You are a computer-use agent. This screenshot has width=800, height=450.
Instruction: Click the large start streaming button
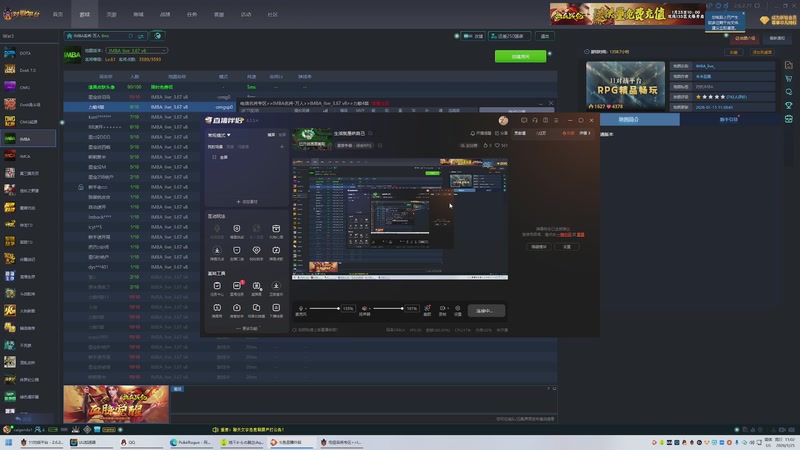coord(486,311)
